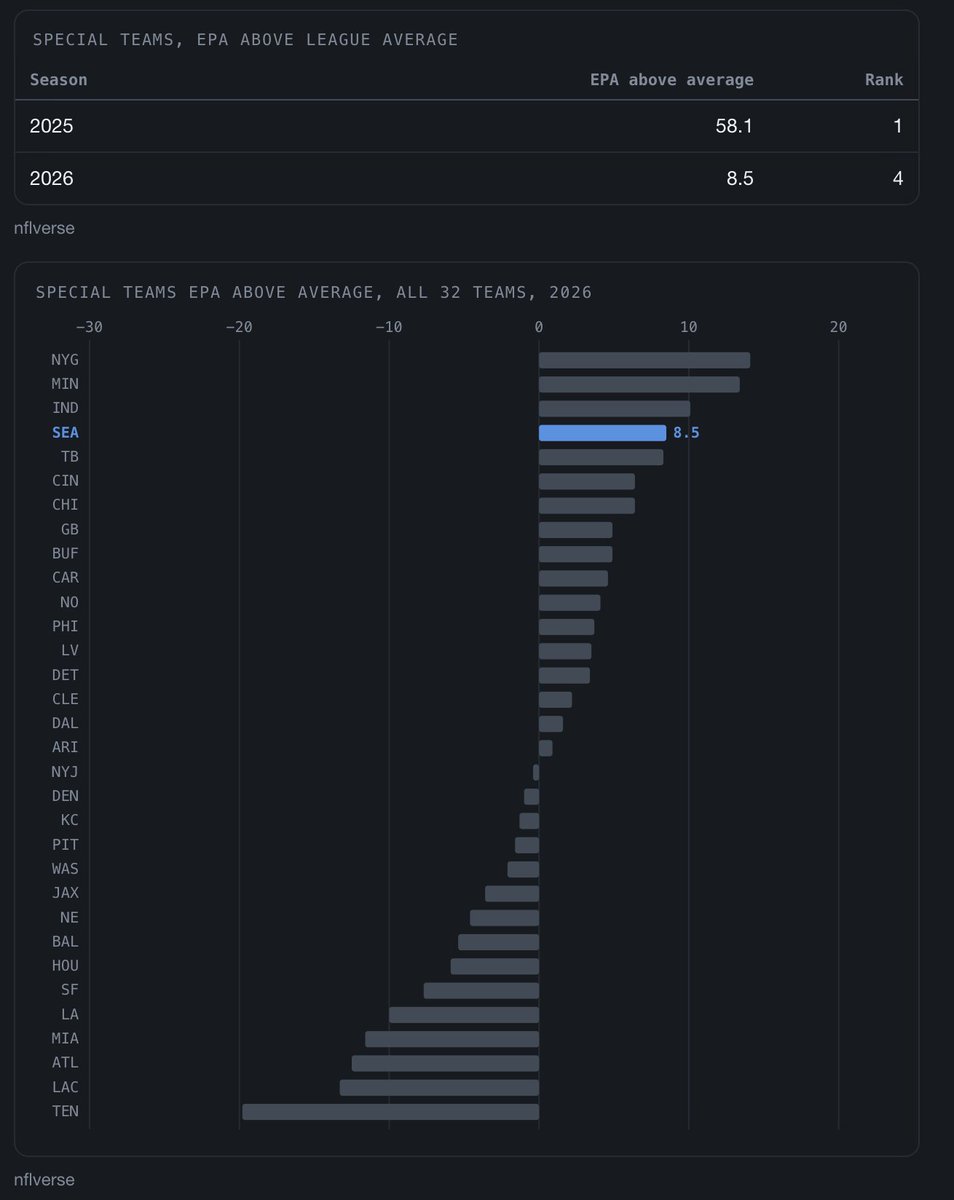Select the 2025 season cell
This screenshot has width=954, height=1200.
(52, 127)
